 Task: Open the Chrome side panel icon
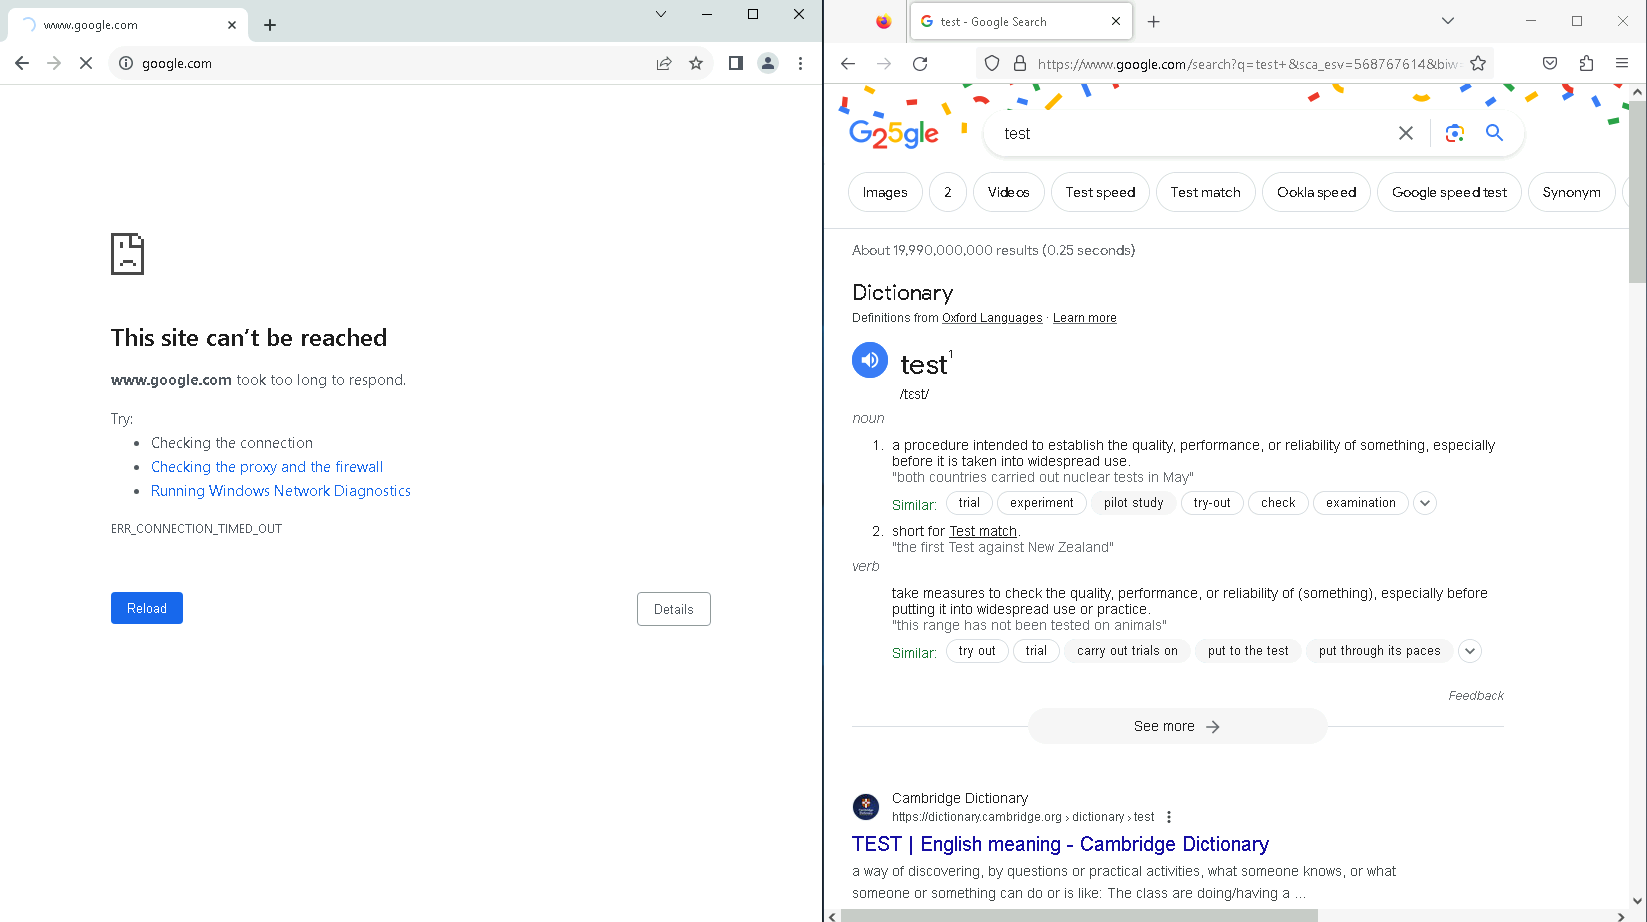[x=735, y=63]
